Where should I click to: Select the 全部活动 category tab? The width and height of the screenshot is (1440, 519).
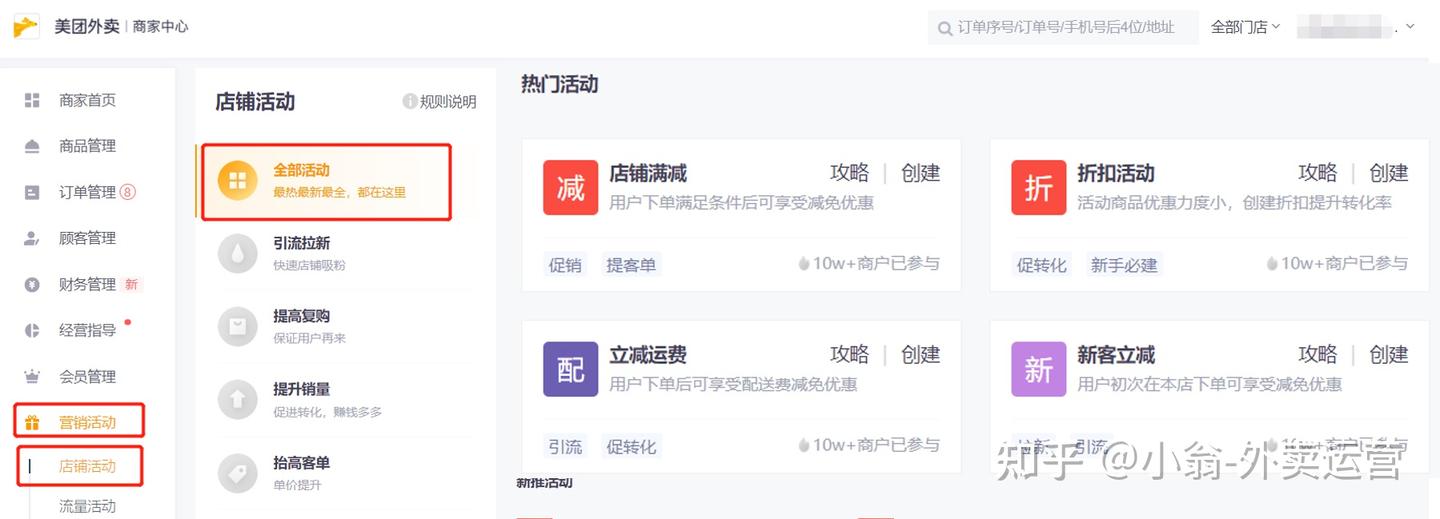tap(326, 181)
